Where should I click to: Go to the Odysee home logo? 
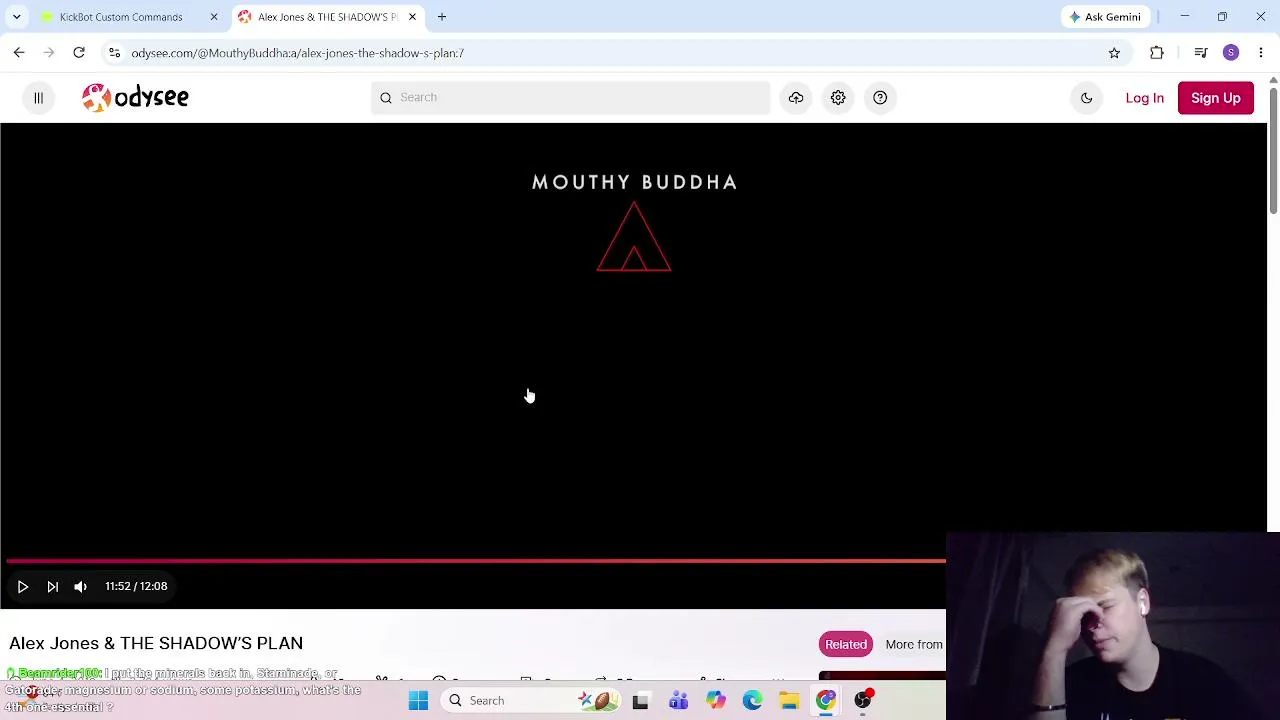click(135, 97)
